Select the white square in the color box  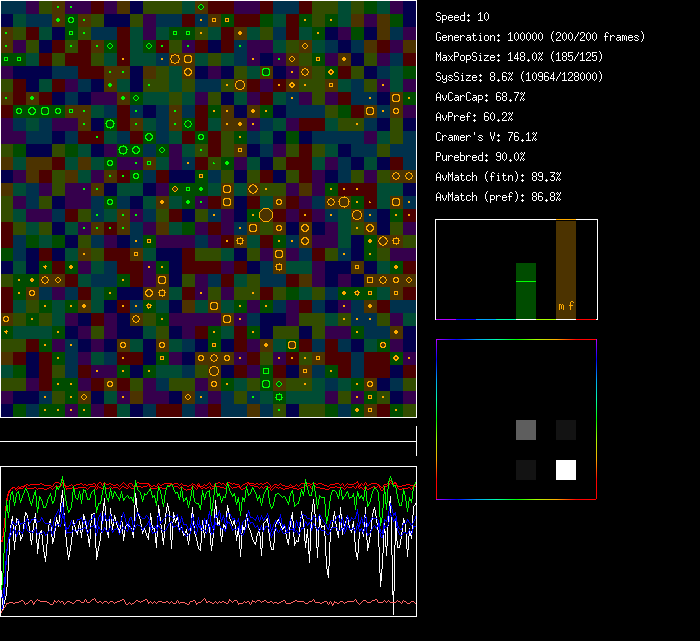(x=566, y=470)
